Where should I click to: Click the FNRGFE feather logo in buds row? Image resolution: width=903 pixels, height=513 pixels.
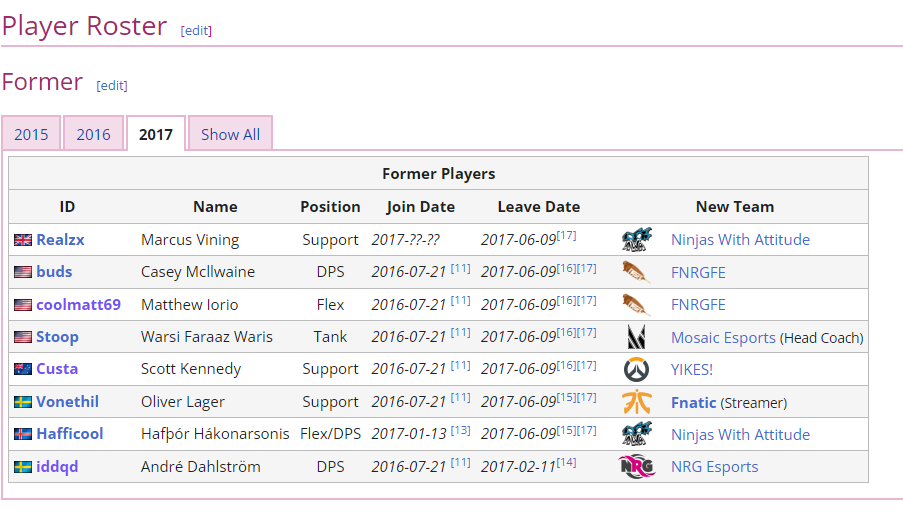click(x=636, y=272)
